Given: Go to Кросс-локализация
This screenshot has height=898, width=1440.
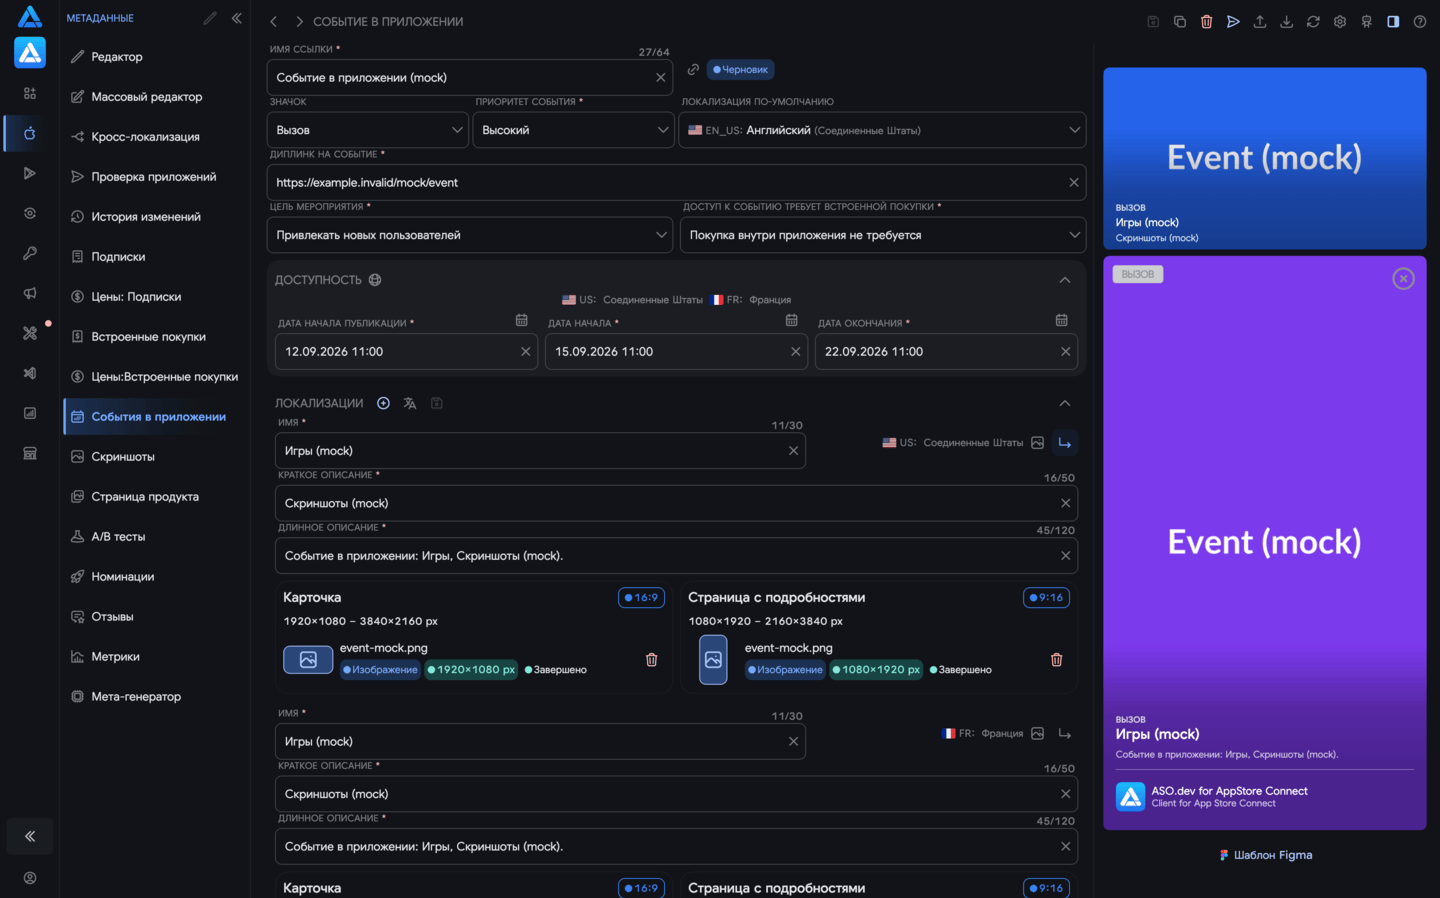Looking at the screenshot, I should (154, 137).
